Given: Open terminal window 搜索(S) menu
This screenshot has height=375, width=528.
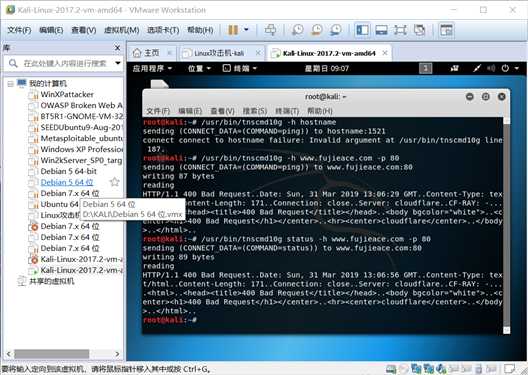Looking at the screenshot, I should (x=255, y=111).
